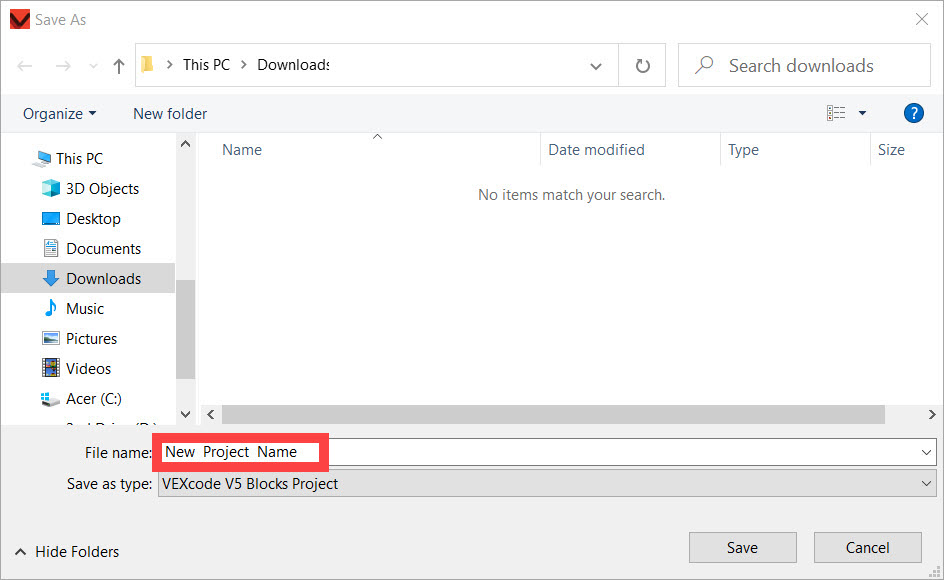This screenshot has height=580, width=944.
Task: Click the blue Downloads arrow icon
Action: [x=51, y=278]
